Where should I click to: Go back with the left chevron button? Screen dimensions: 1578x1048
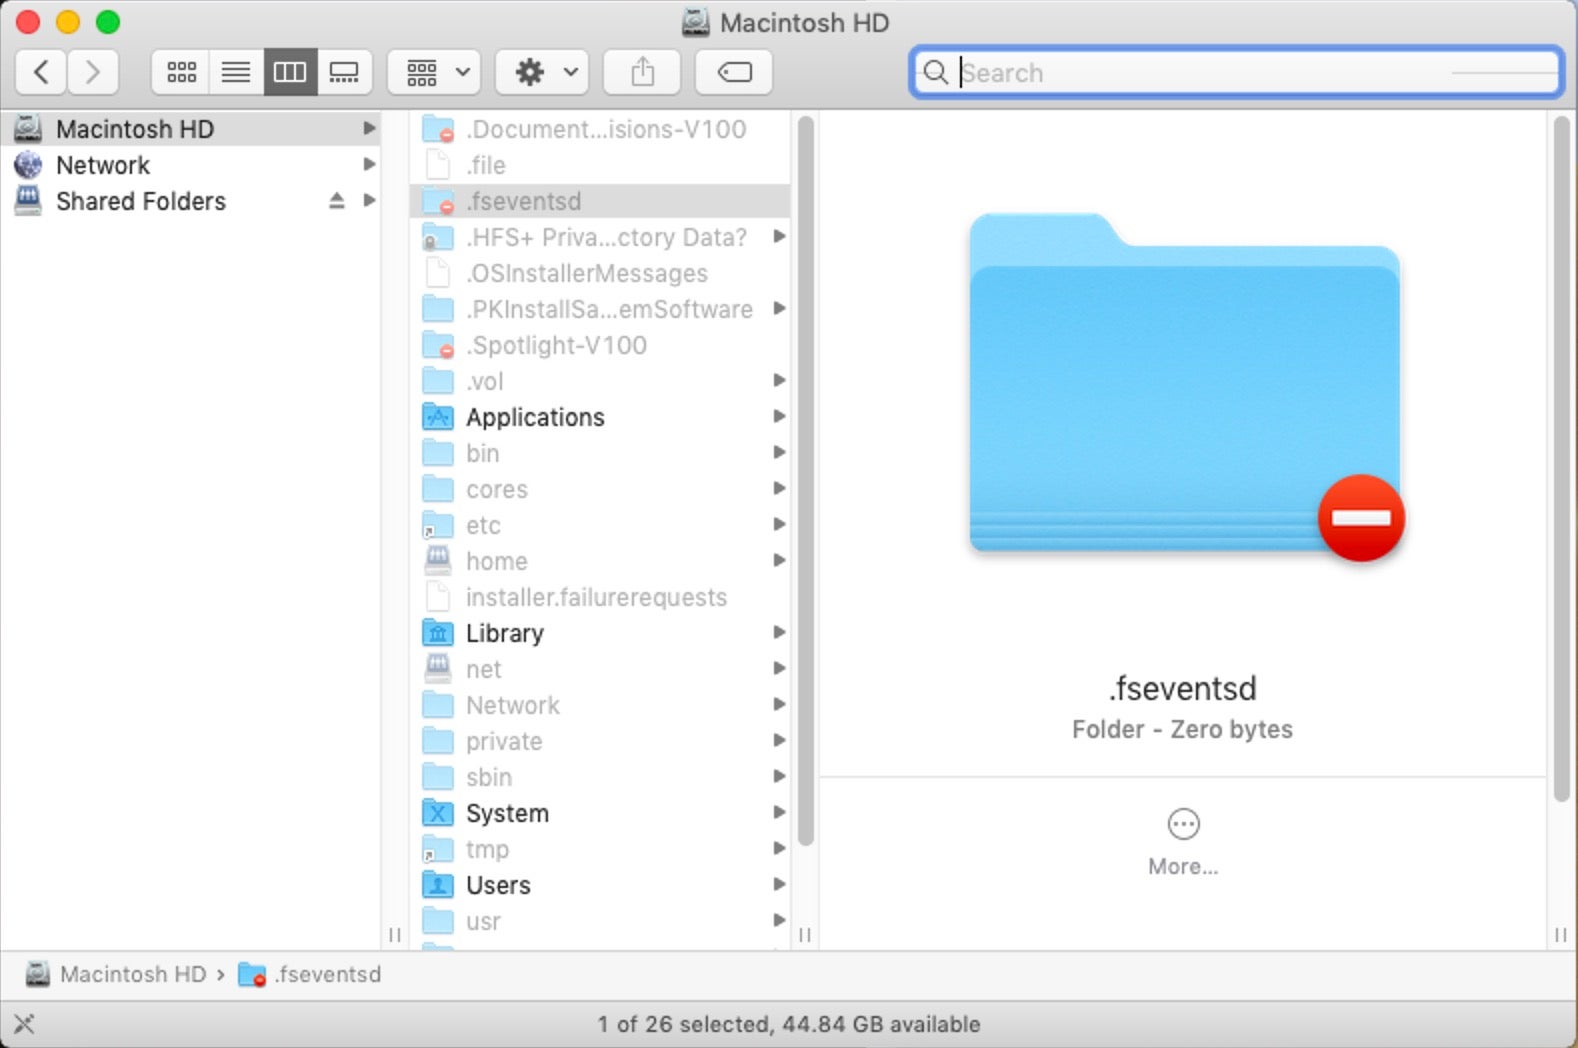pyautogui.click(x=41, y=72)
